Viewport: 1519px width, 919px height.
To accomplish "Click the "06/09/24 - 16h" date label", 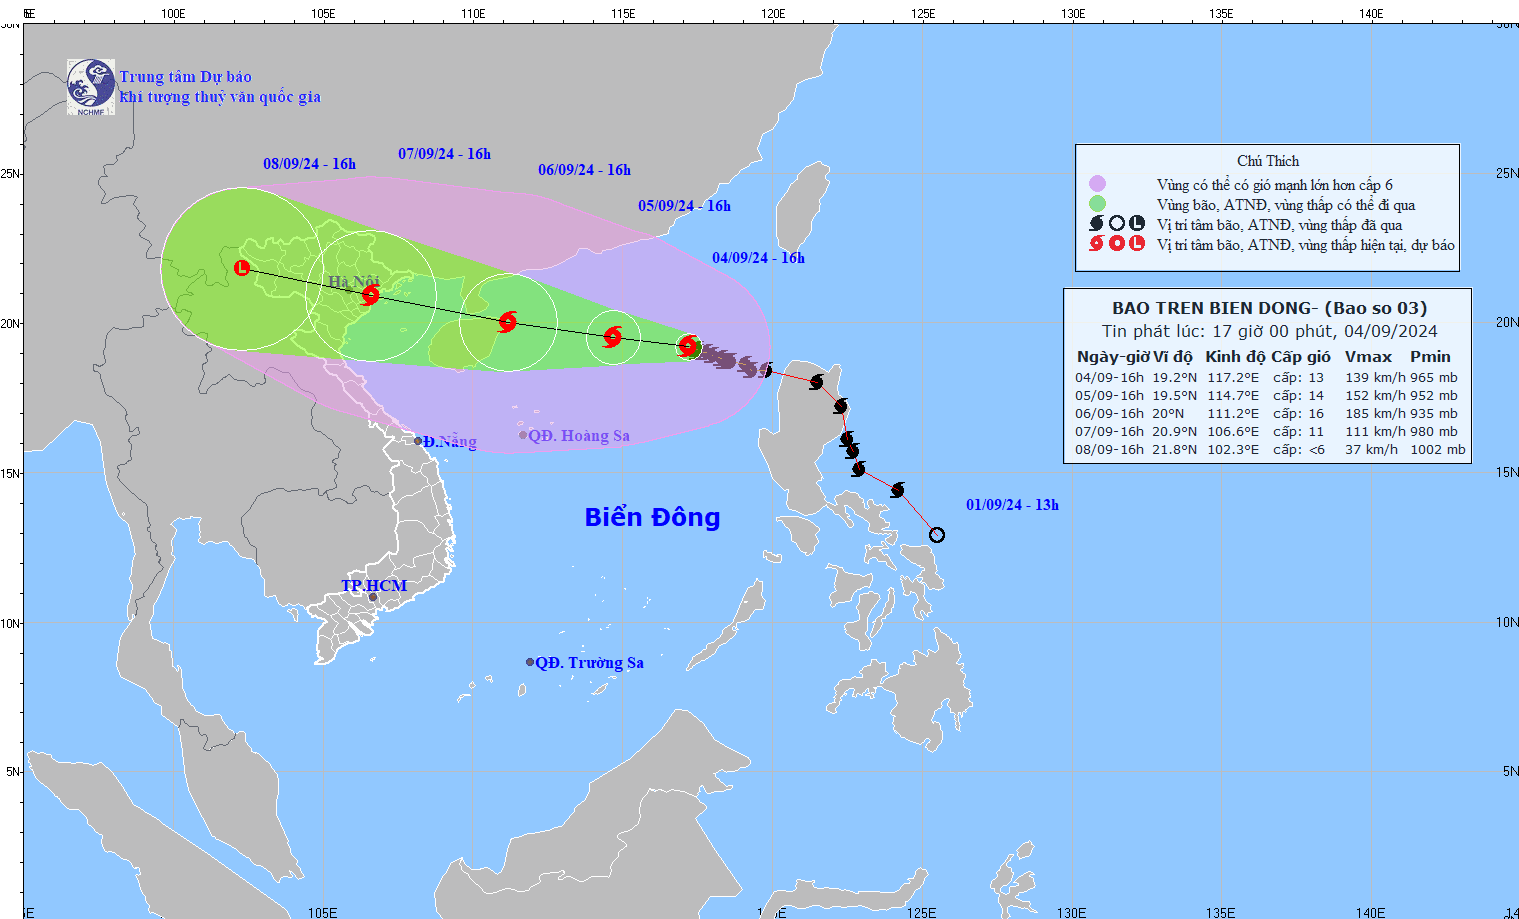I will (x=585, y=170).
